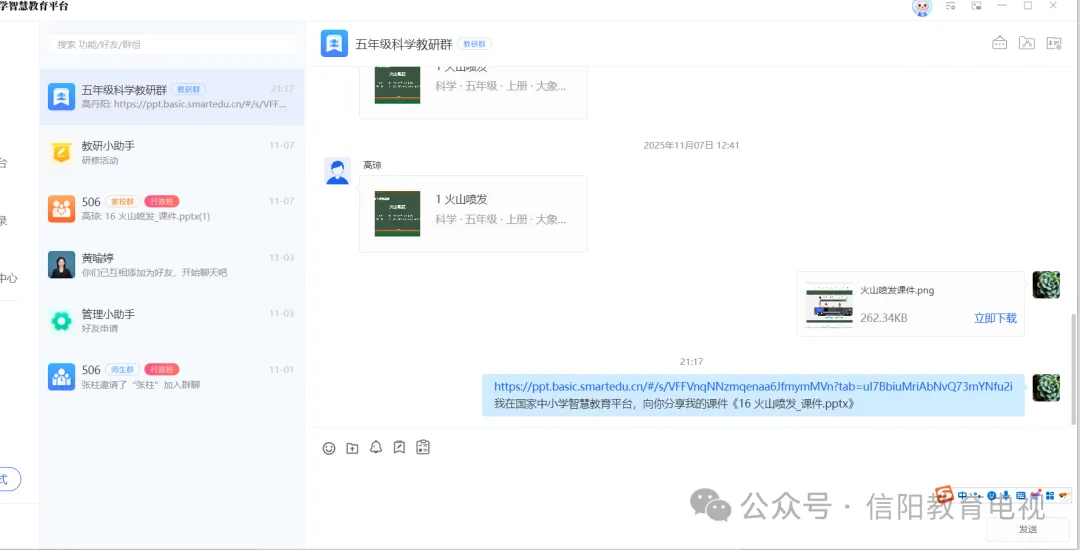Click the 火山喷发课件.png file name
Image resolution: width=1080 pixels, height=550 pixels.
[897, 290]
